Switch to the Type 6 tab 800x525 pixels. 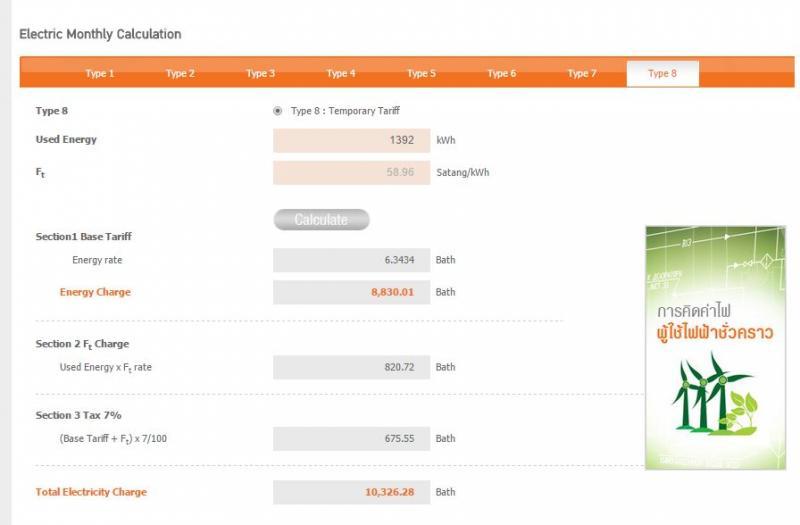[x=501, y=73]
